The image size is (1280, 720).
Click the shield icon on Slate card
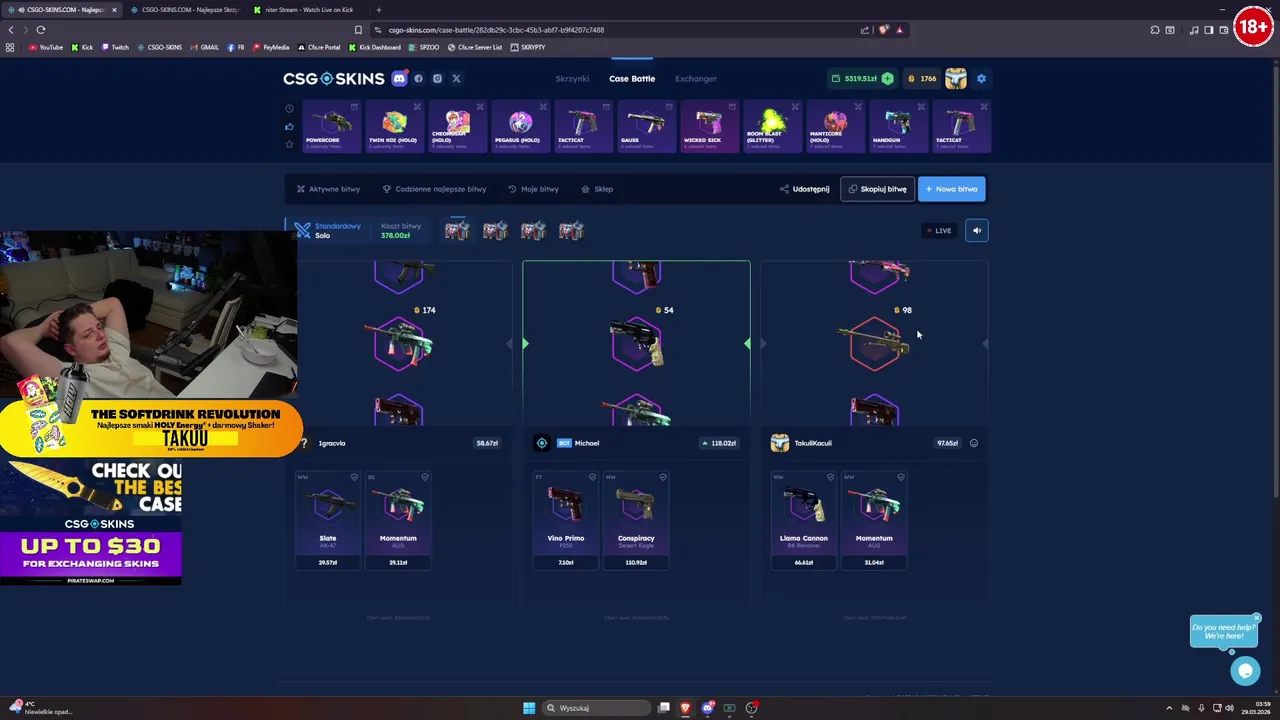pyautogui.click(x=354, y=478)
